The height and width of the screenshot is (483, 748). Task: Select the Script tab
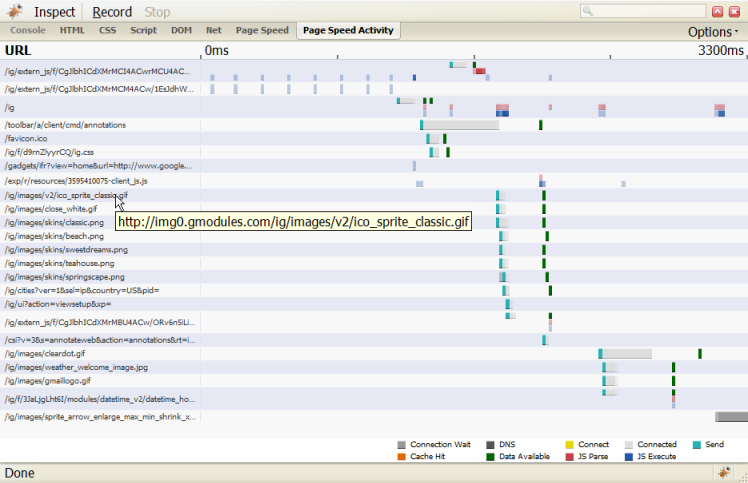tap(143, 30)
